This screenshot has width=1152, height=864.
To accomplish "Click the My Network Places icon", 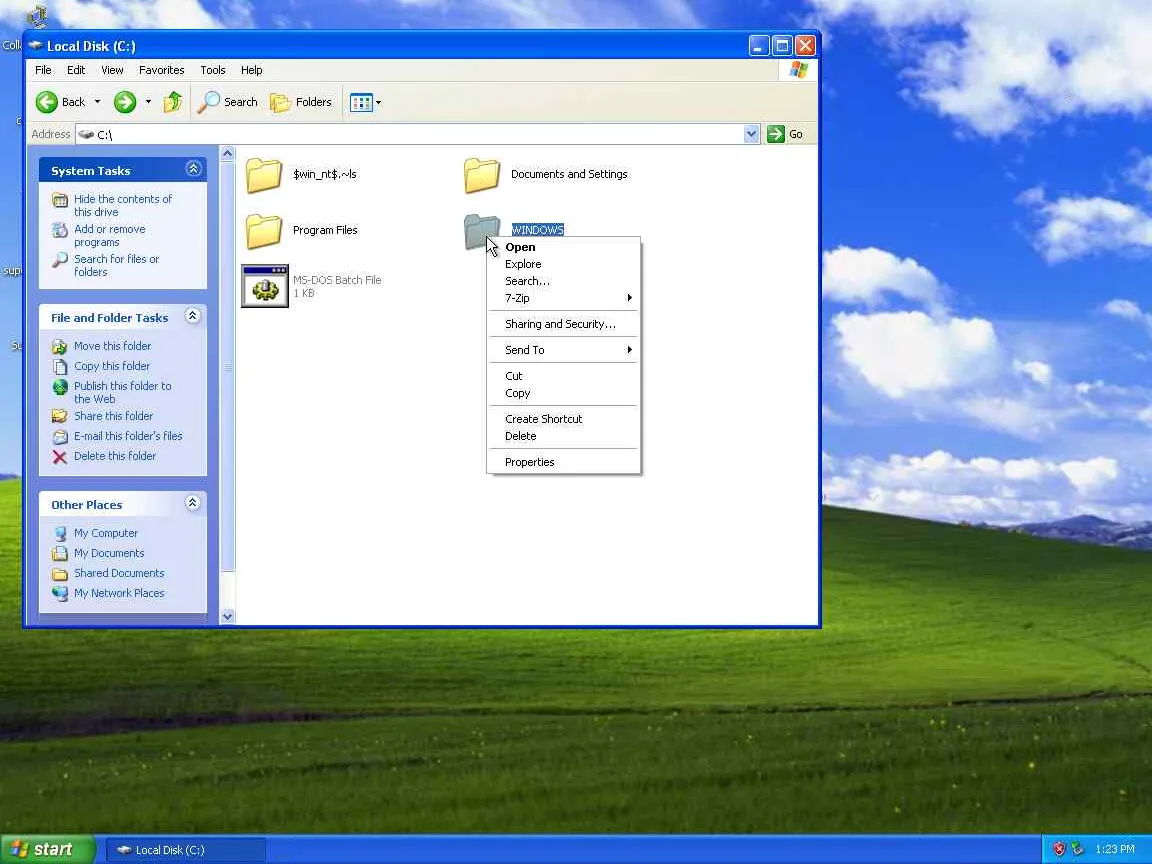I will pos(60,593).
